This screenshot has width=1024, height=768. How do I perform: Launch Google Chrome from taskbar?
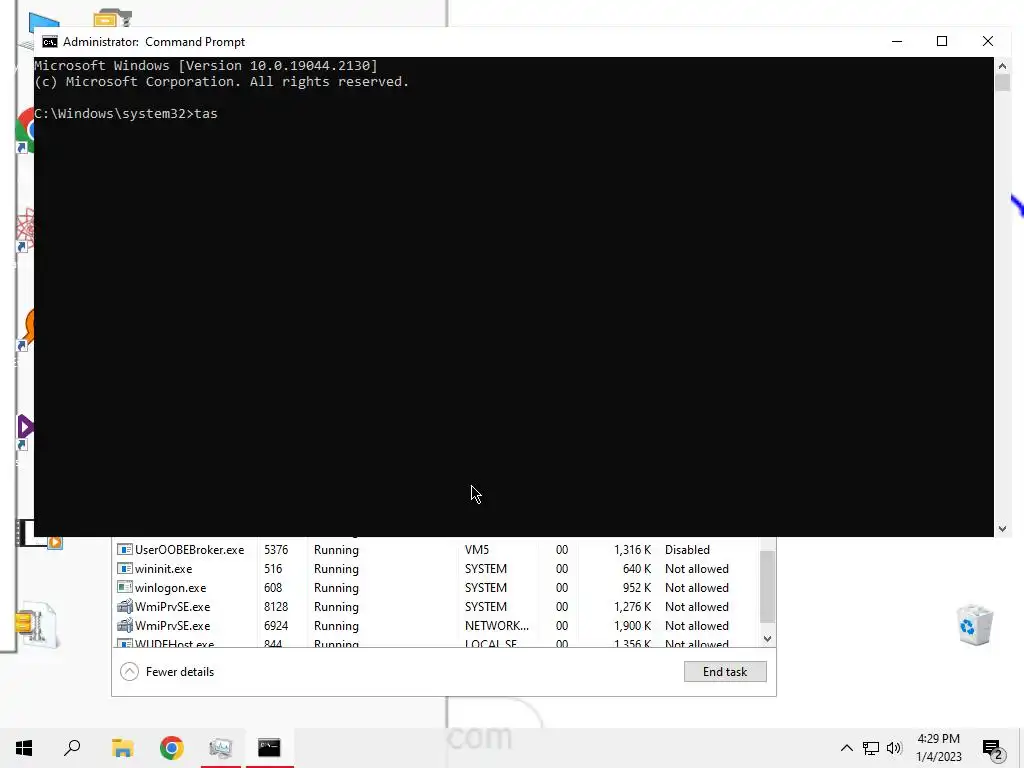pyautogui.click(x=171, y=748)
